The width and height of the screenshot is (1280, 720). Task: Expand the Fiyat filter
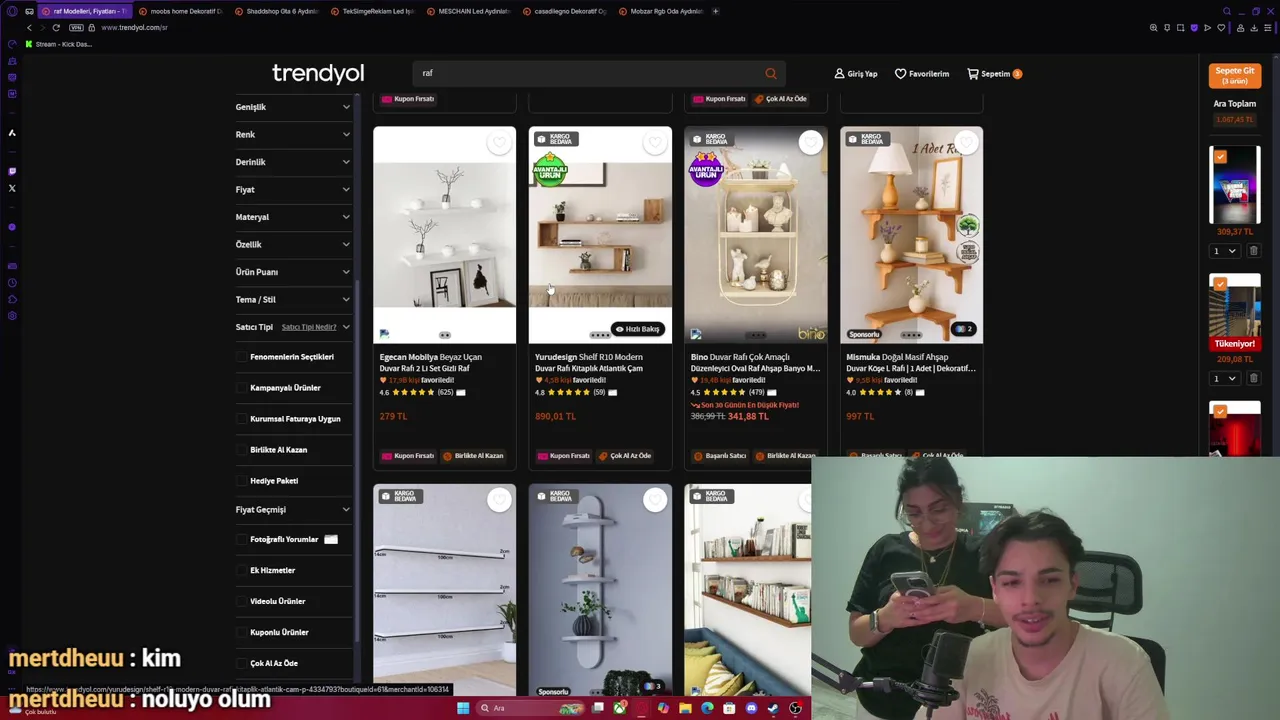[293, 189]
